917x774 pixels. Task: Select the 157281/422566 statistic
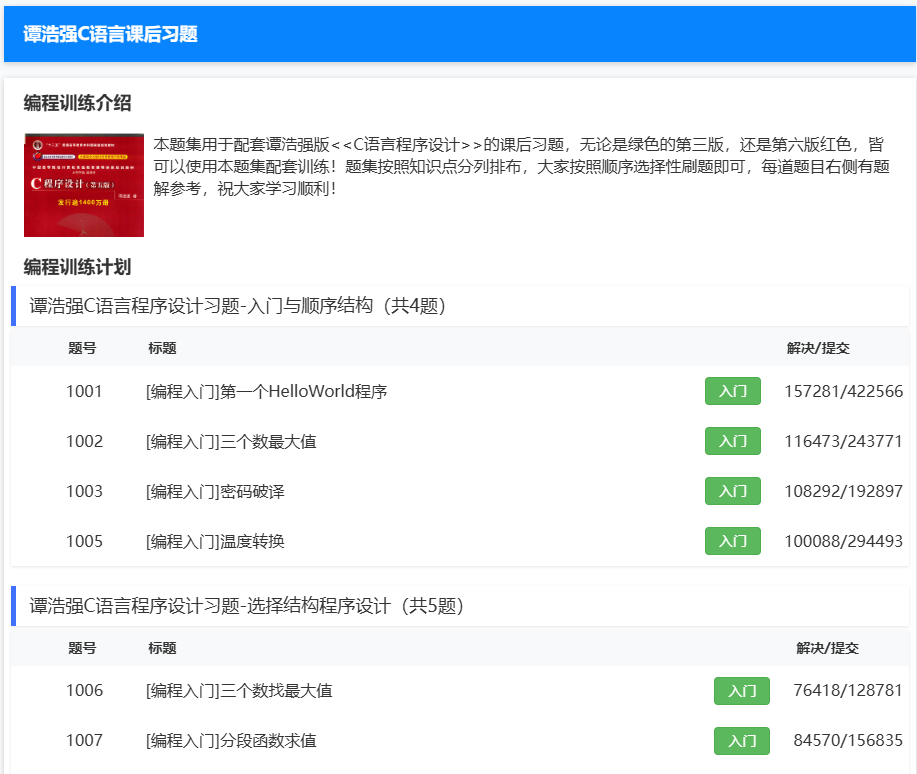pyautogui.click(x=843, y=391)
